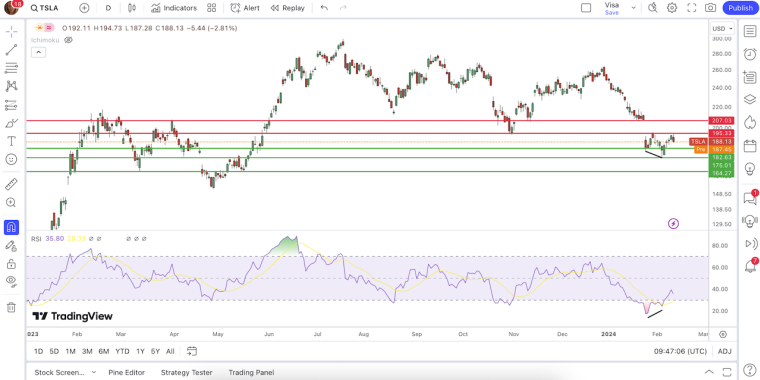760x380 pixels.
Task: Select the ruler measure tool
Action: (12, 184)
